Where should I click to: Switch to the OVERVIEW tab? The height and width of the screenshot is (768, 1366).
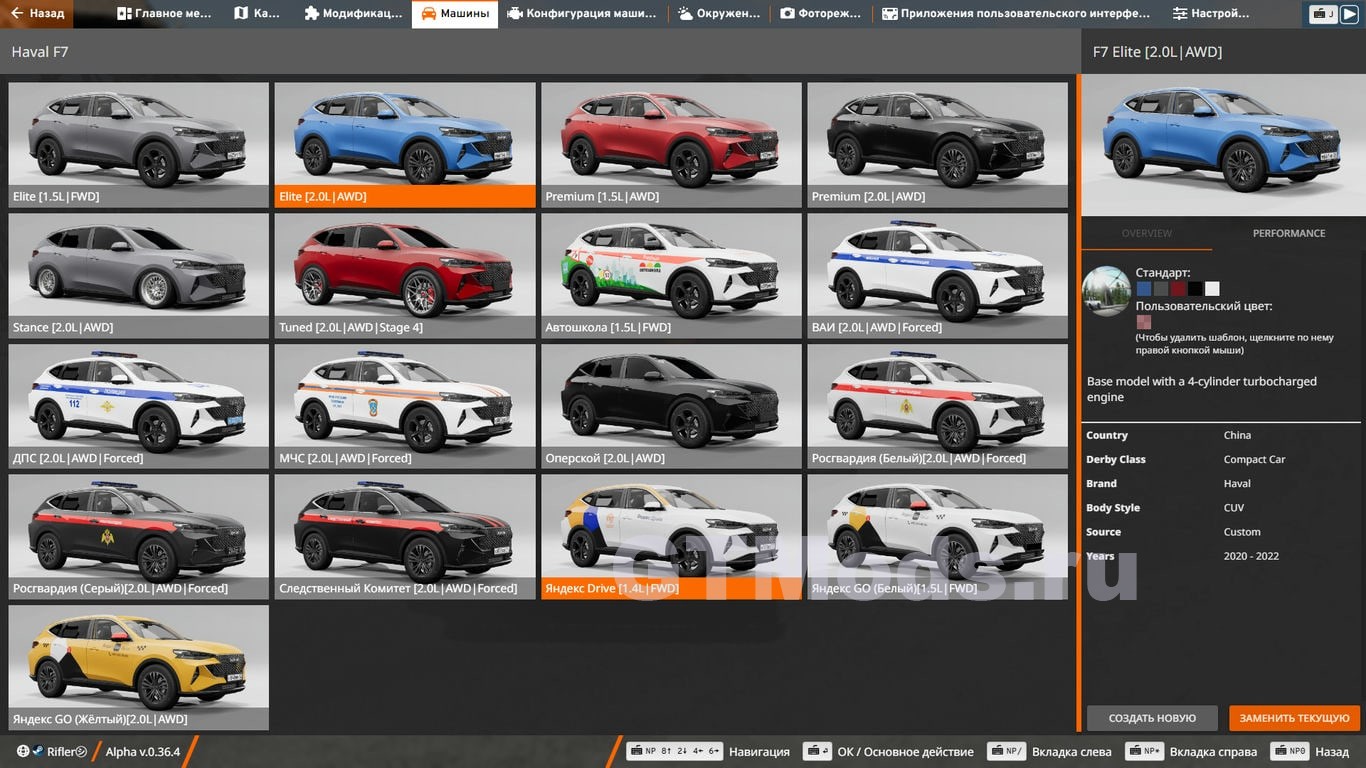[1147, 233]
